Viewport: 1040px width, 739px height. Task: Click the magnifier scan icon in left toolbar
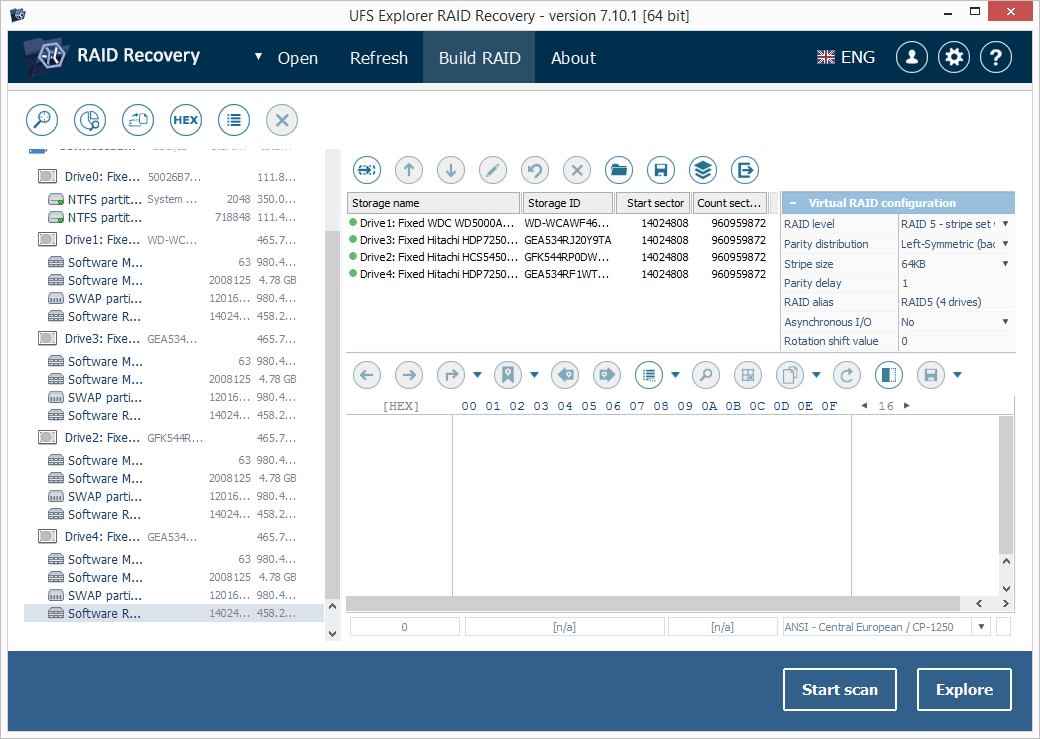tap(42, 120)
